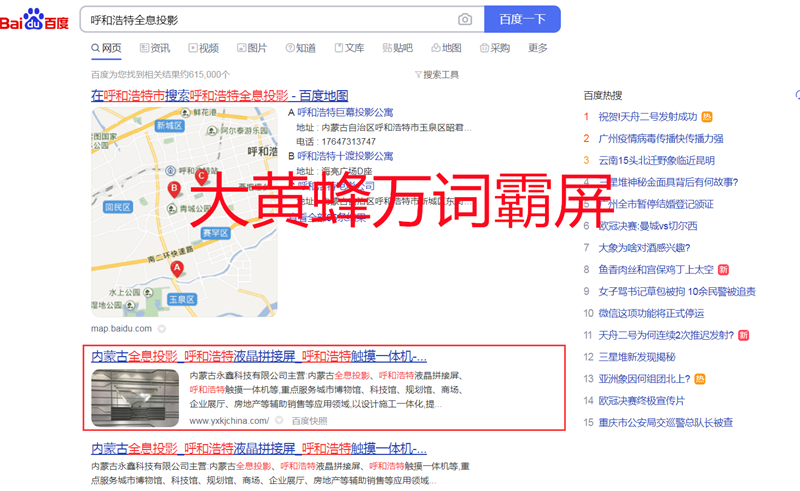Open hot search 女子骂书记草包被拘
The height and width of the screenshot is (491, 800).
coord(677,291)
